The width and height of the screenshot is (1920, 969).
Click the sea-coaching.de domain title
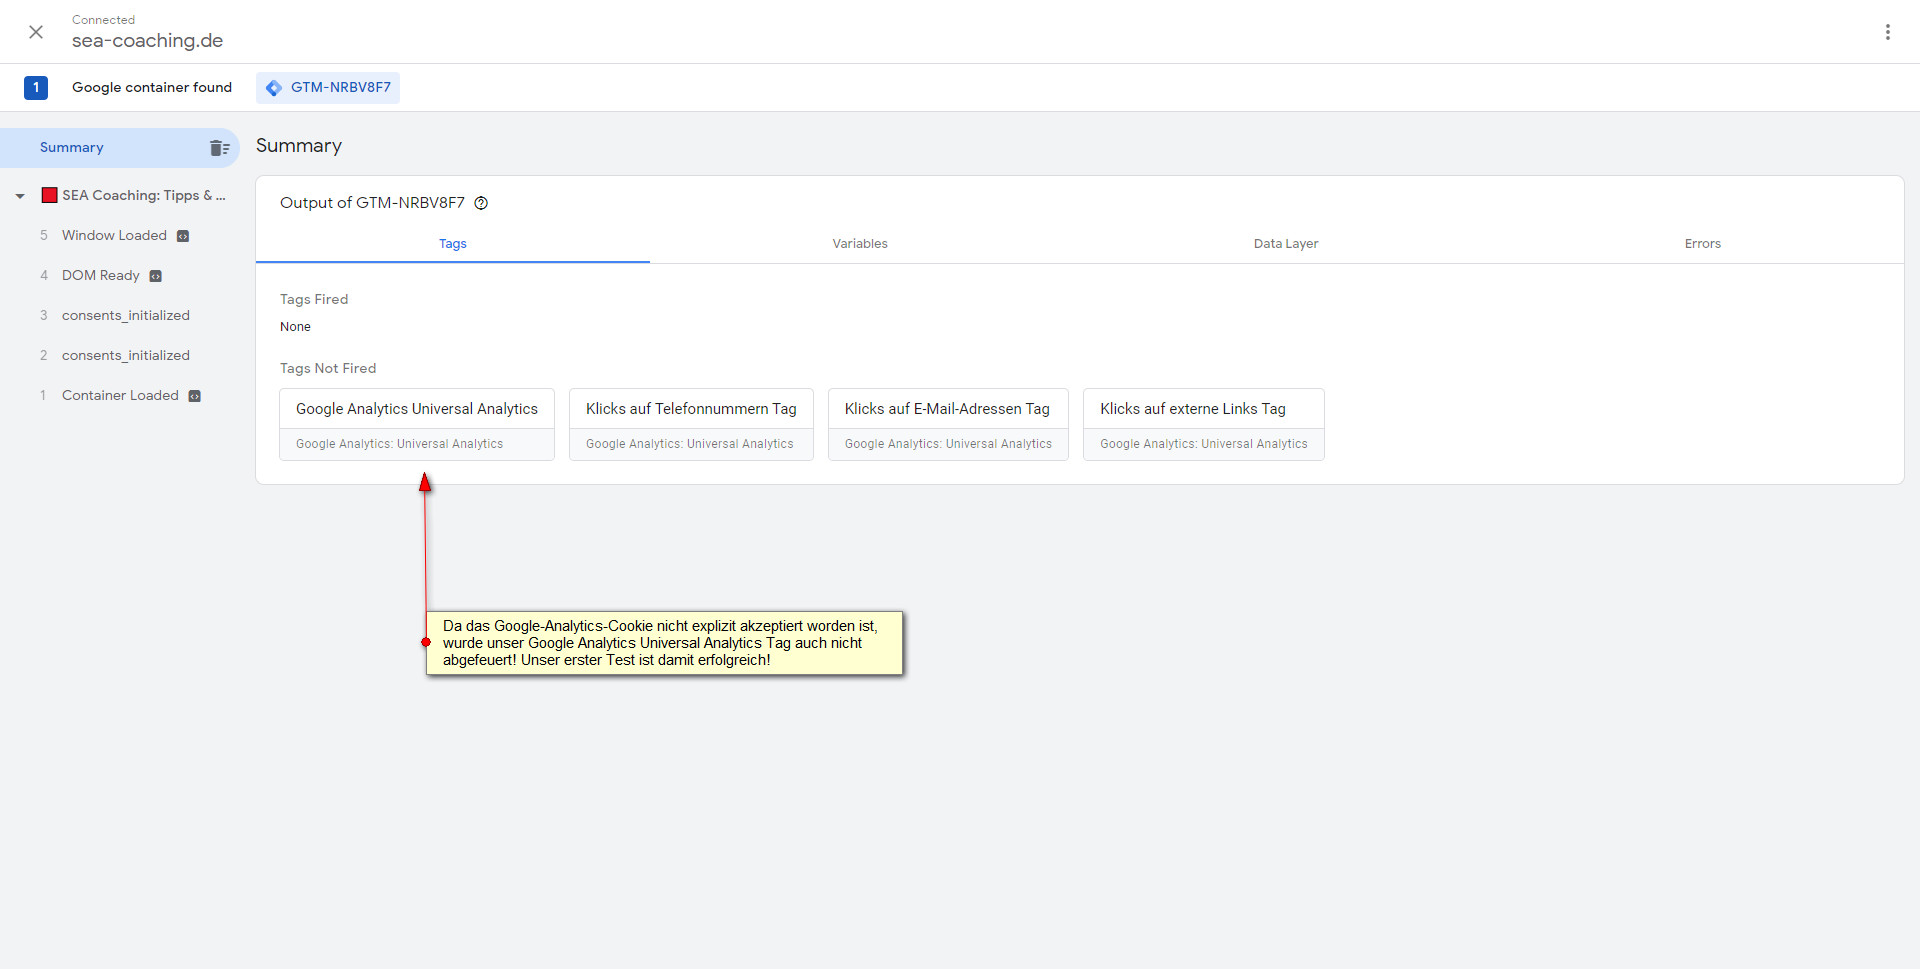tap(147, 41)
